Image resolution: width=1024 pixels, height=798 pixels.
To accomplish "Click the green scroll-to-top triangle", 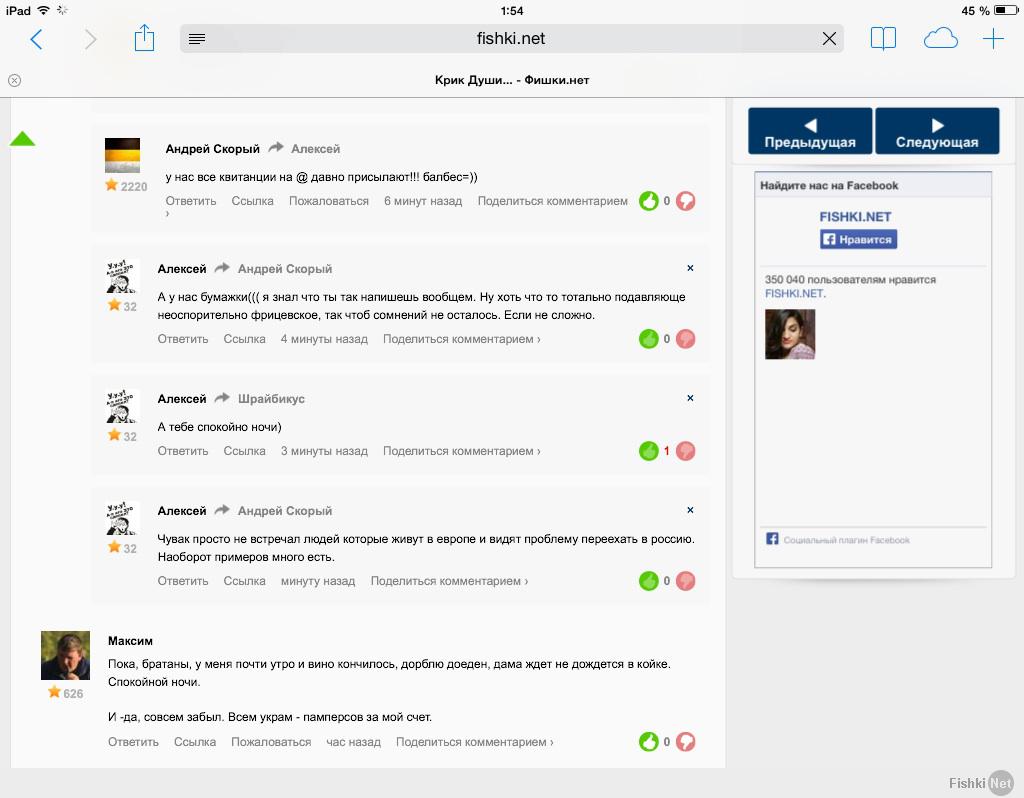I will [22, 138].
